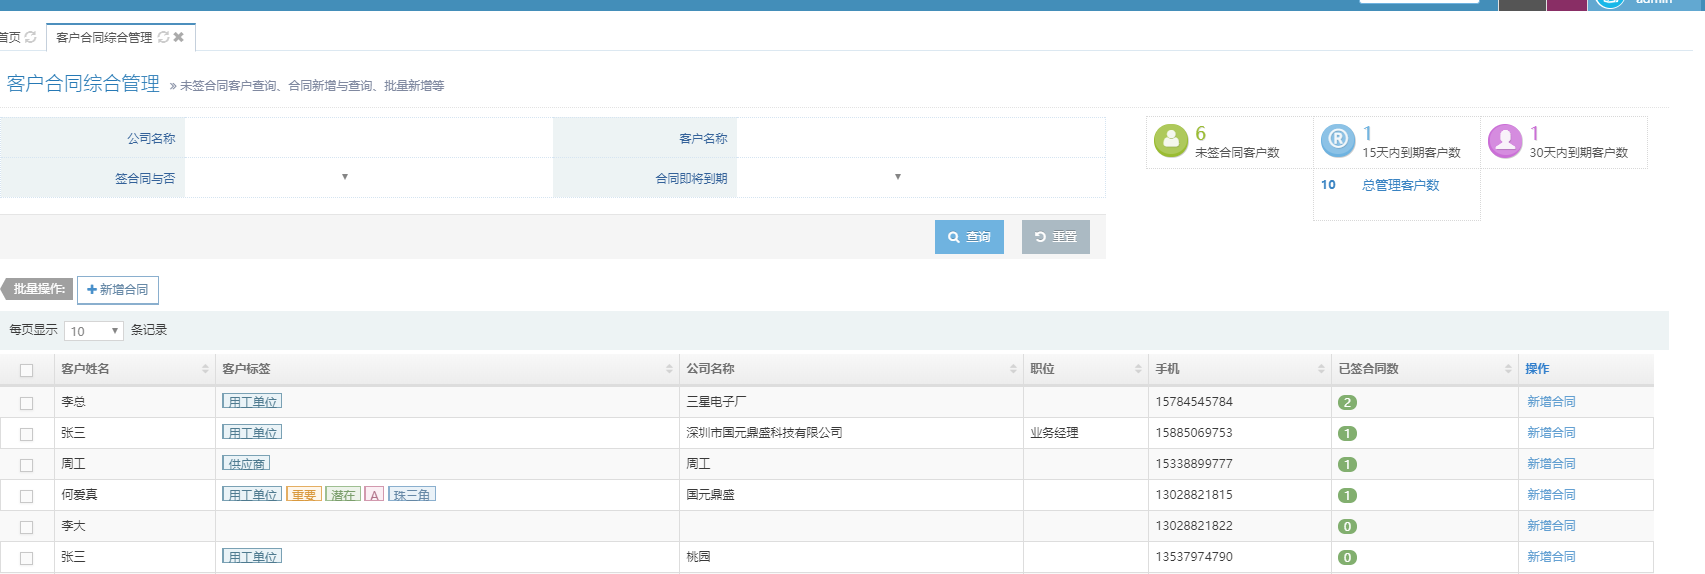
Task: Click 新增合同 link for 周工 row
Action: point(1551,464)
